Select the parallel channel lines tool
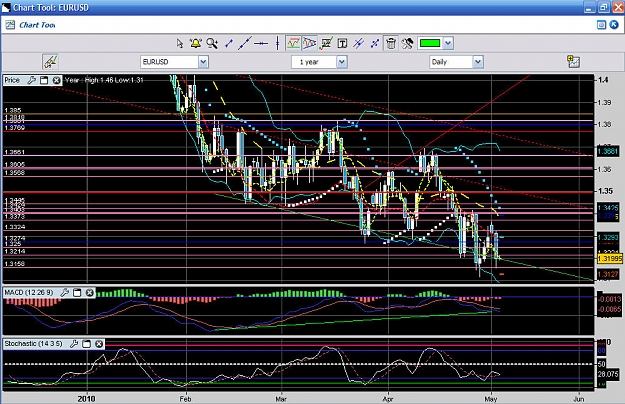The height and width of the screenshot is (404, 625). point(358,43)
